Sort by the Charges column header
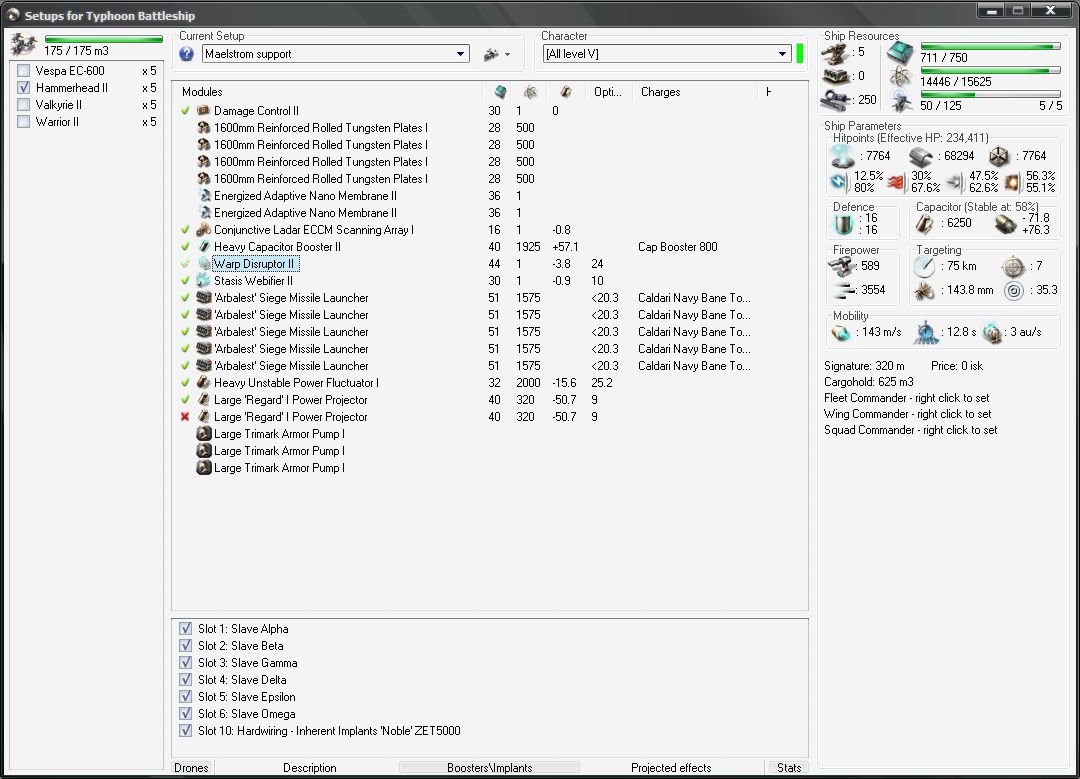Screen dimensions: 1080x779 point(660,92)
